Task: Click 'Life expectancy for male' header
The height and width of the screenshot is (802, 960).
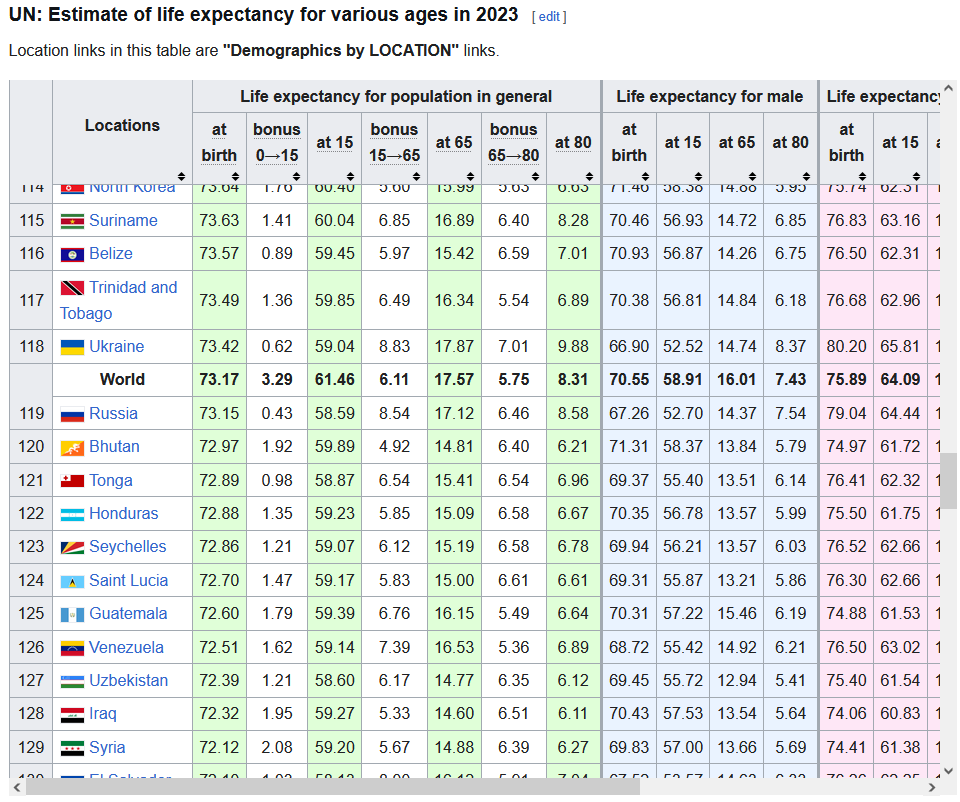Action: [x=710, y=96]
